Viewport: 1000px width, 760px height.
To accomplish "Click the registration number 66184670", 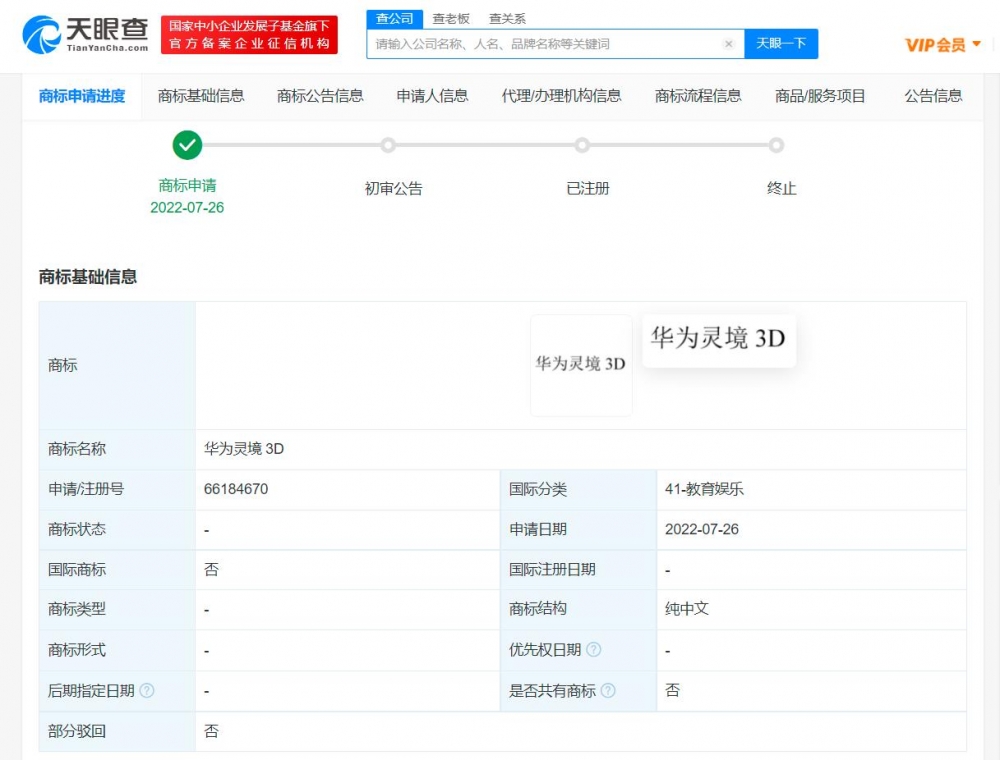I will click(x=236, y=490).
